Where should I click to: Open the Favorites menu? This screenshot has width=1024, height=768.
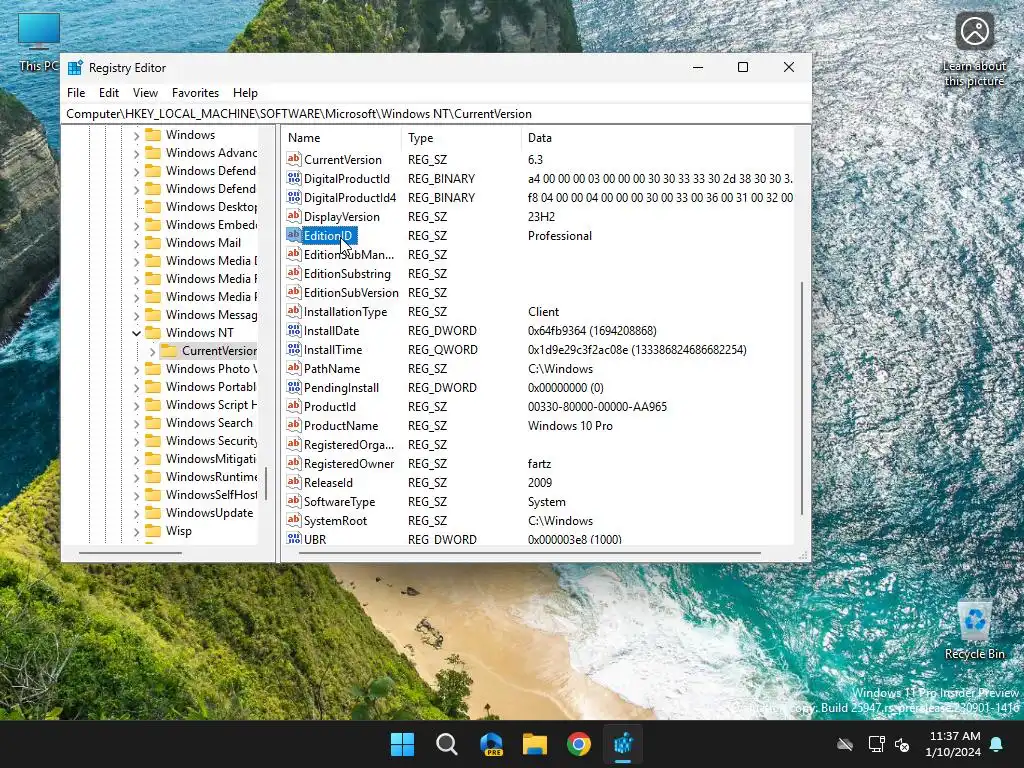click(195, 93)
